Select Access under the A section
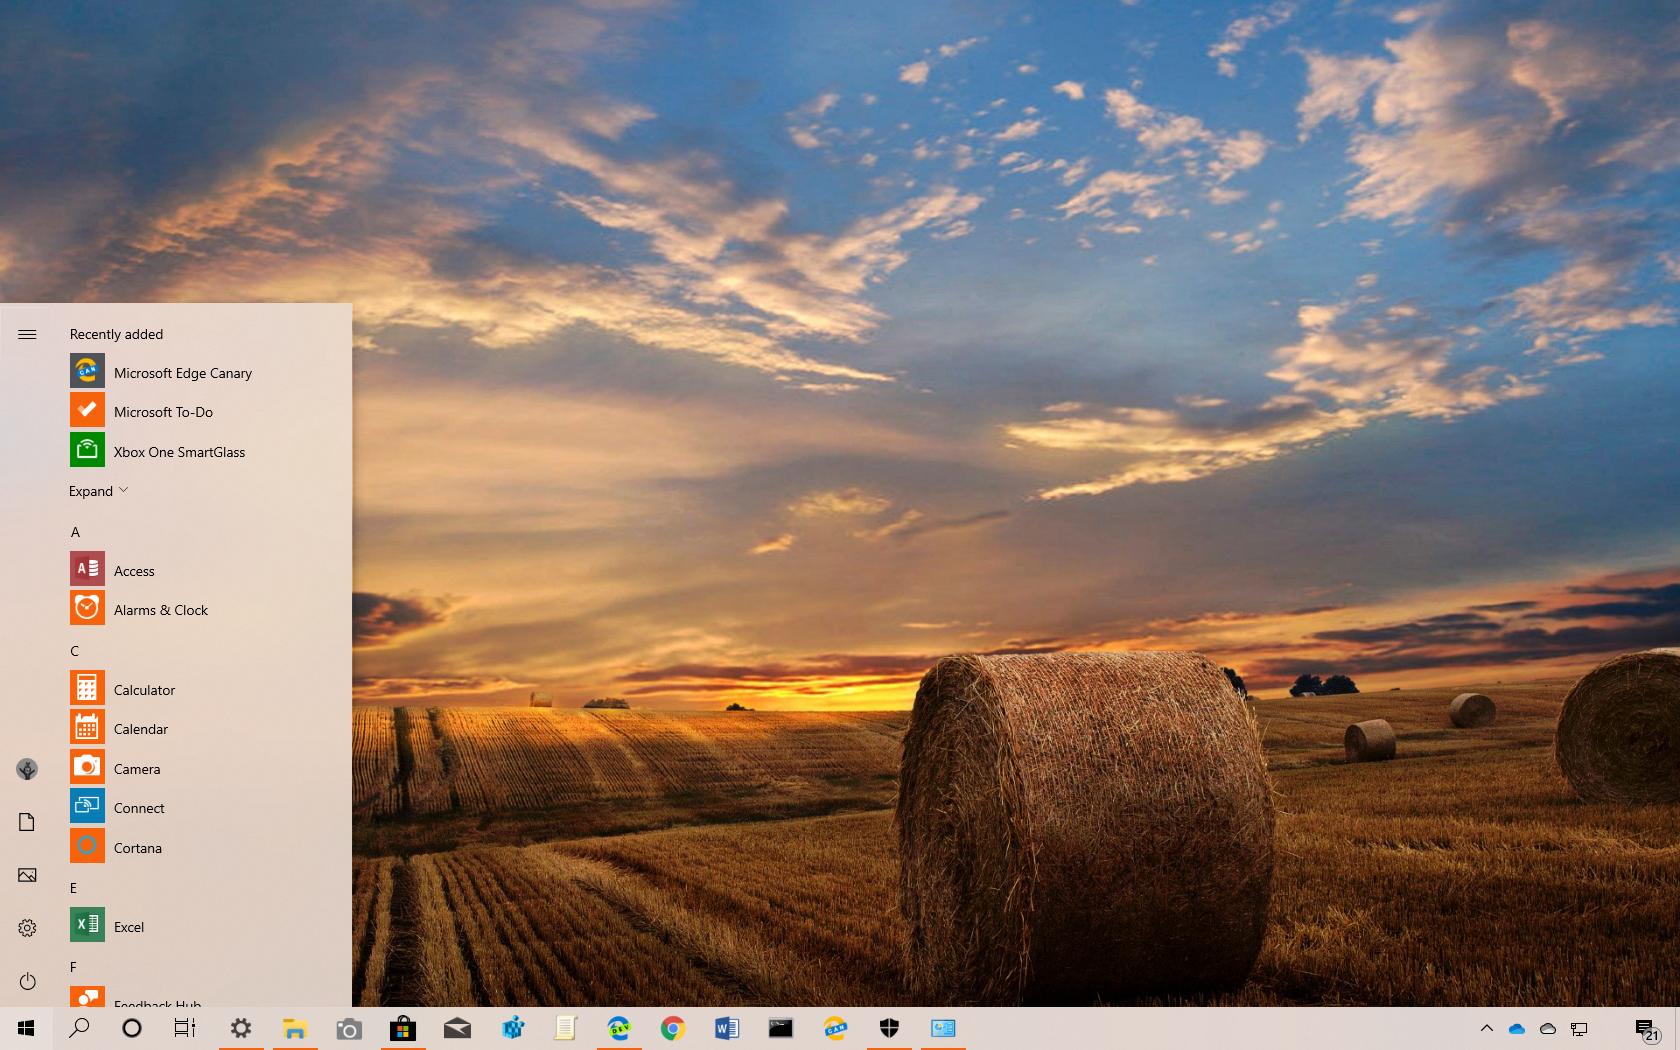Image resolution: width=1680 pixels, height=1050 pixels. (134, 570)
